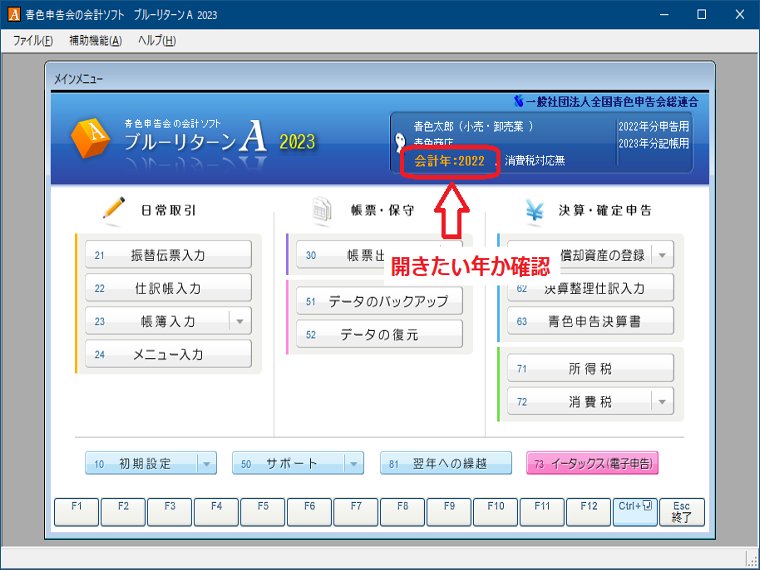Click the document icon beside 帳票・保守
The height and width of the screenshot is (570, 760).
[x=322, y=210]
